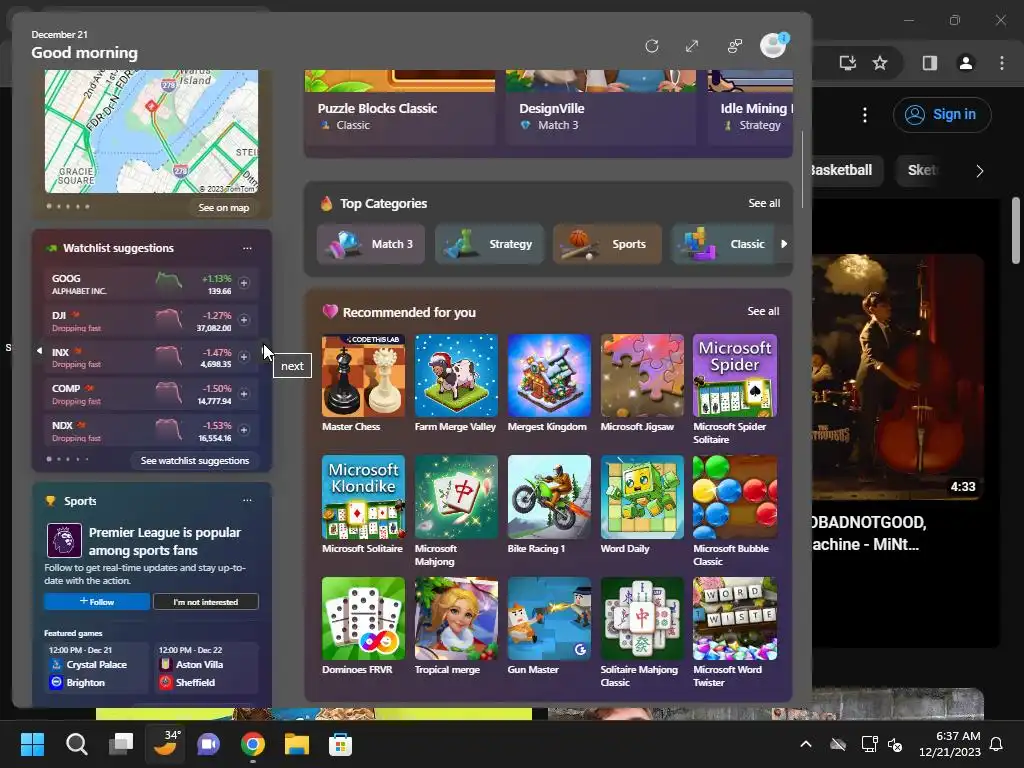Open Watchlist suggestions more options
The image size is (1024, 768).
[x=247, y=248]
